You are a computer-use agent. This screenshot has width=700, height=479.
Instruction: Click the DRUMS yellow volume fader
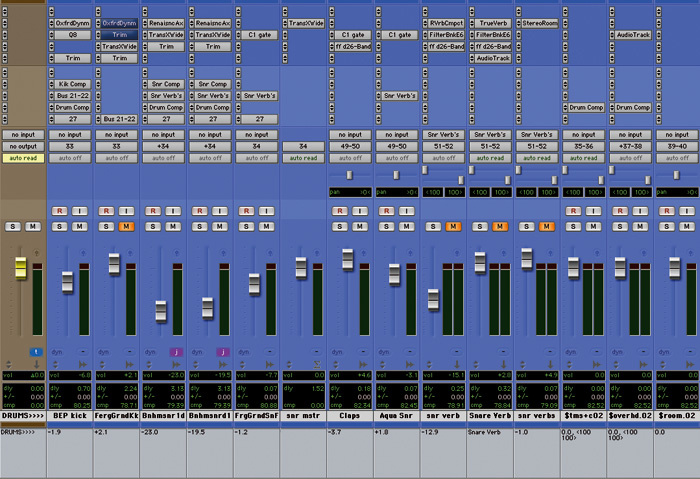pyautogui.click(x=19, y=268)
